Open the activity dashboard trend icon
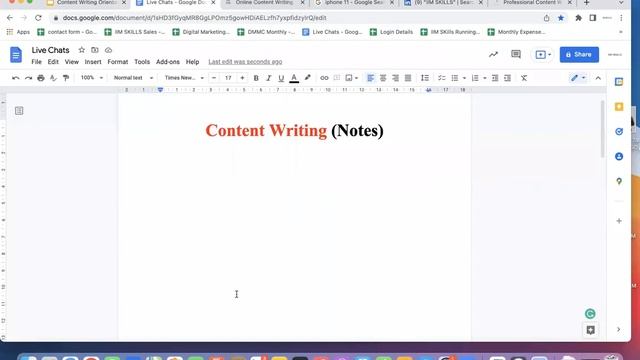640x360 pixels. pyautogui.click(x=493, y=54)
